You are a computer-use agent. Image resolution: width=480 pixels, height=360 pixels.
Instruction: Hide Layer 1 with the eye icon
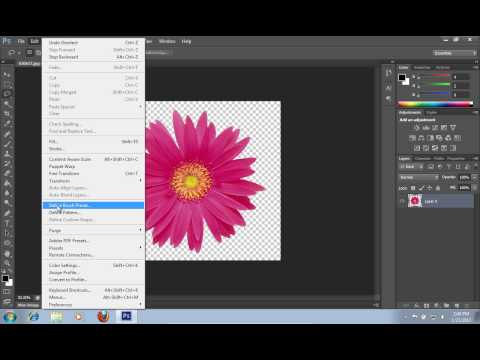tap(402, 201)
